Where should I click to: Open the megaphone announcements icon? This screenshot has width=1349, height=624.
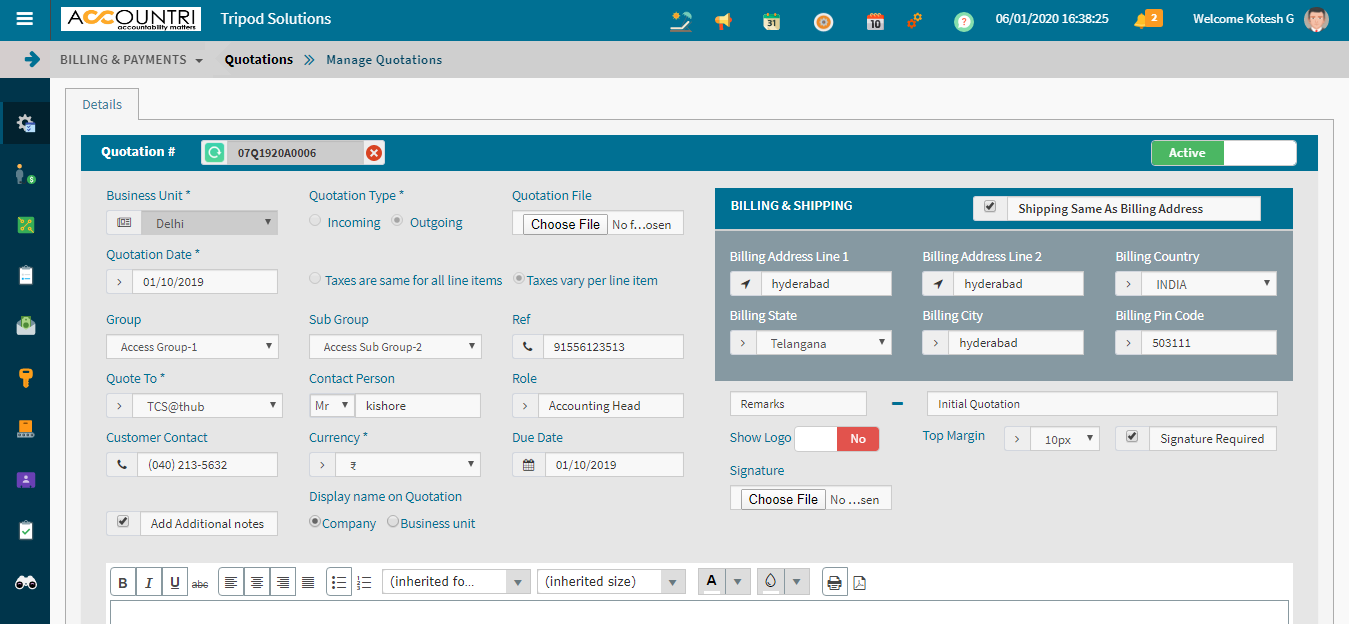[723, 20]
